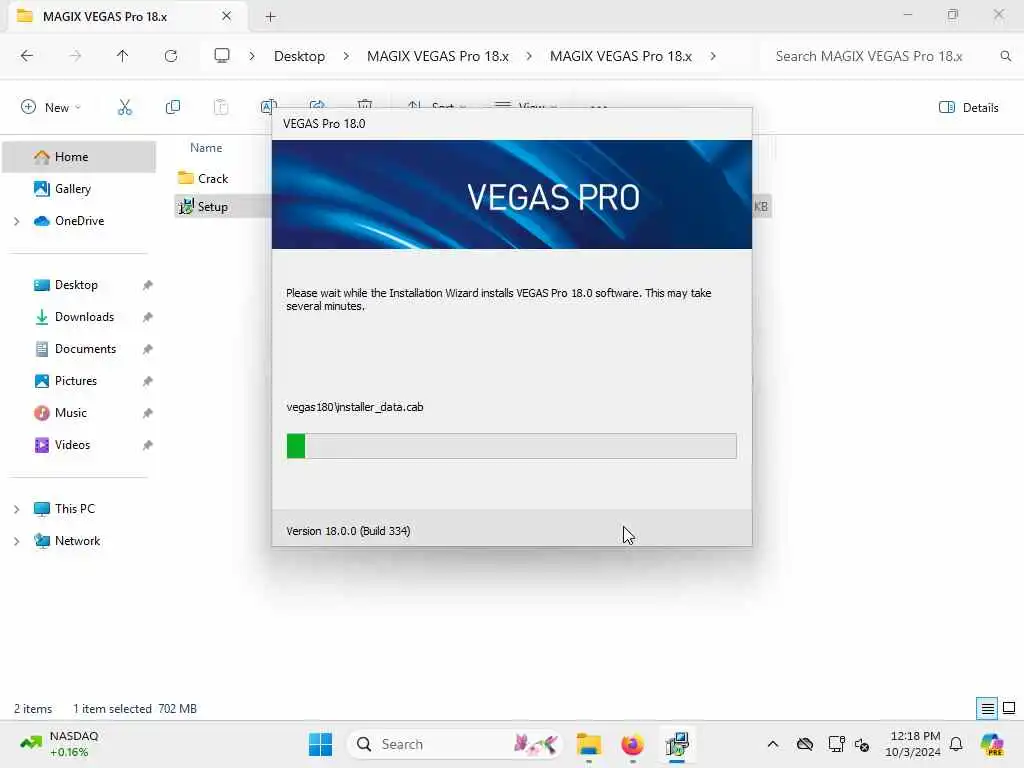Open OneDrive in navigation pane
Screen dimensions: 1024x768
pyautogui.click(x=79, y=221)
